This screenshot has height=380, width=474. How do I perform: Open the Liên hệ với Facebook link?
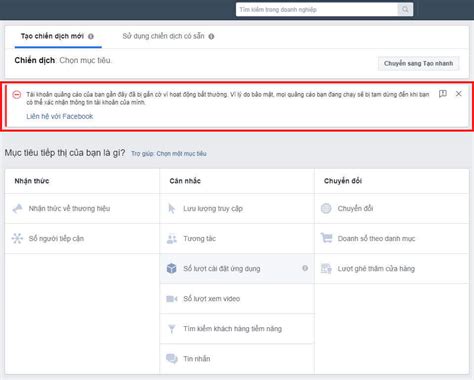[x=60, y=116]
